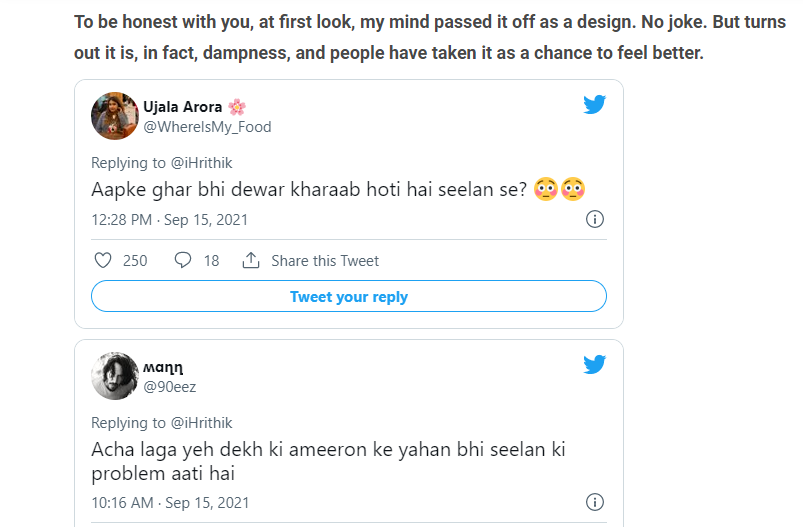The width and height of the screenshot is (803, 527).
Task: Open info icon on 90eez tweet
Action: (x=594, y=502)
